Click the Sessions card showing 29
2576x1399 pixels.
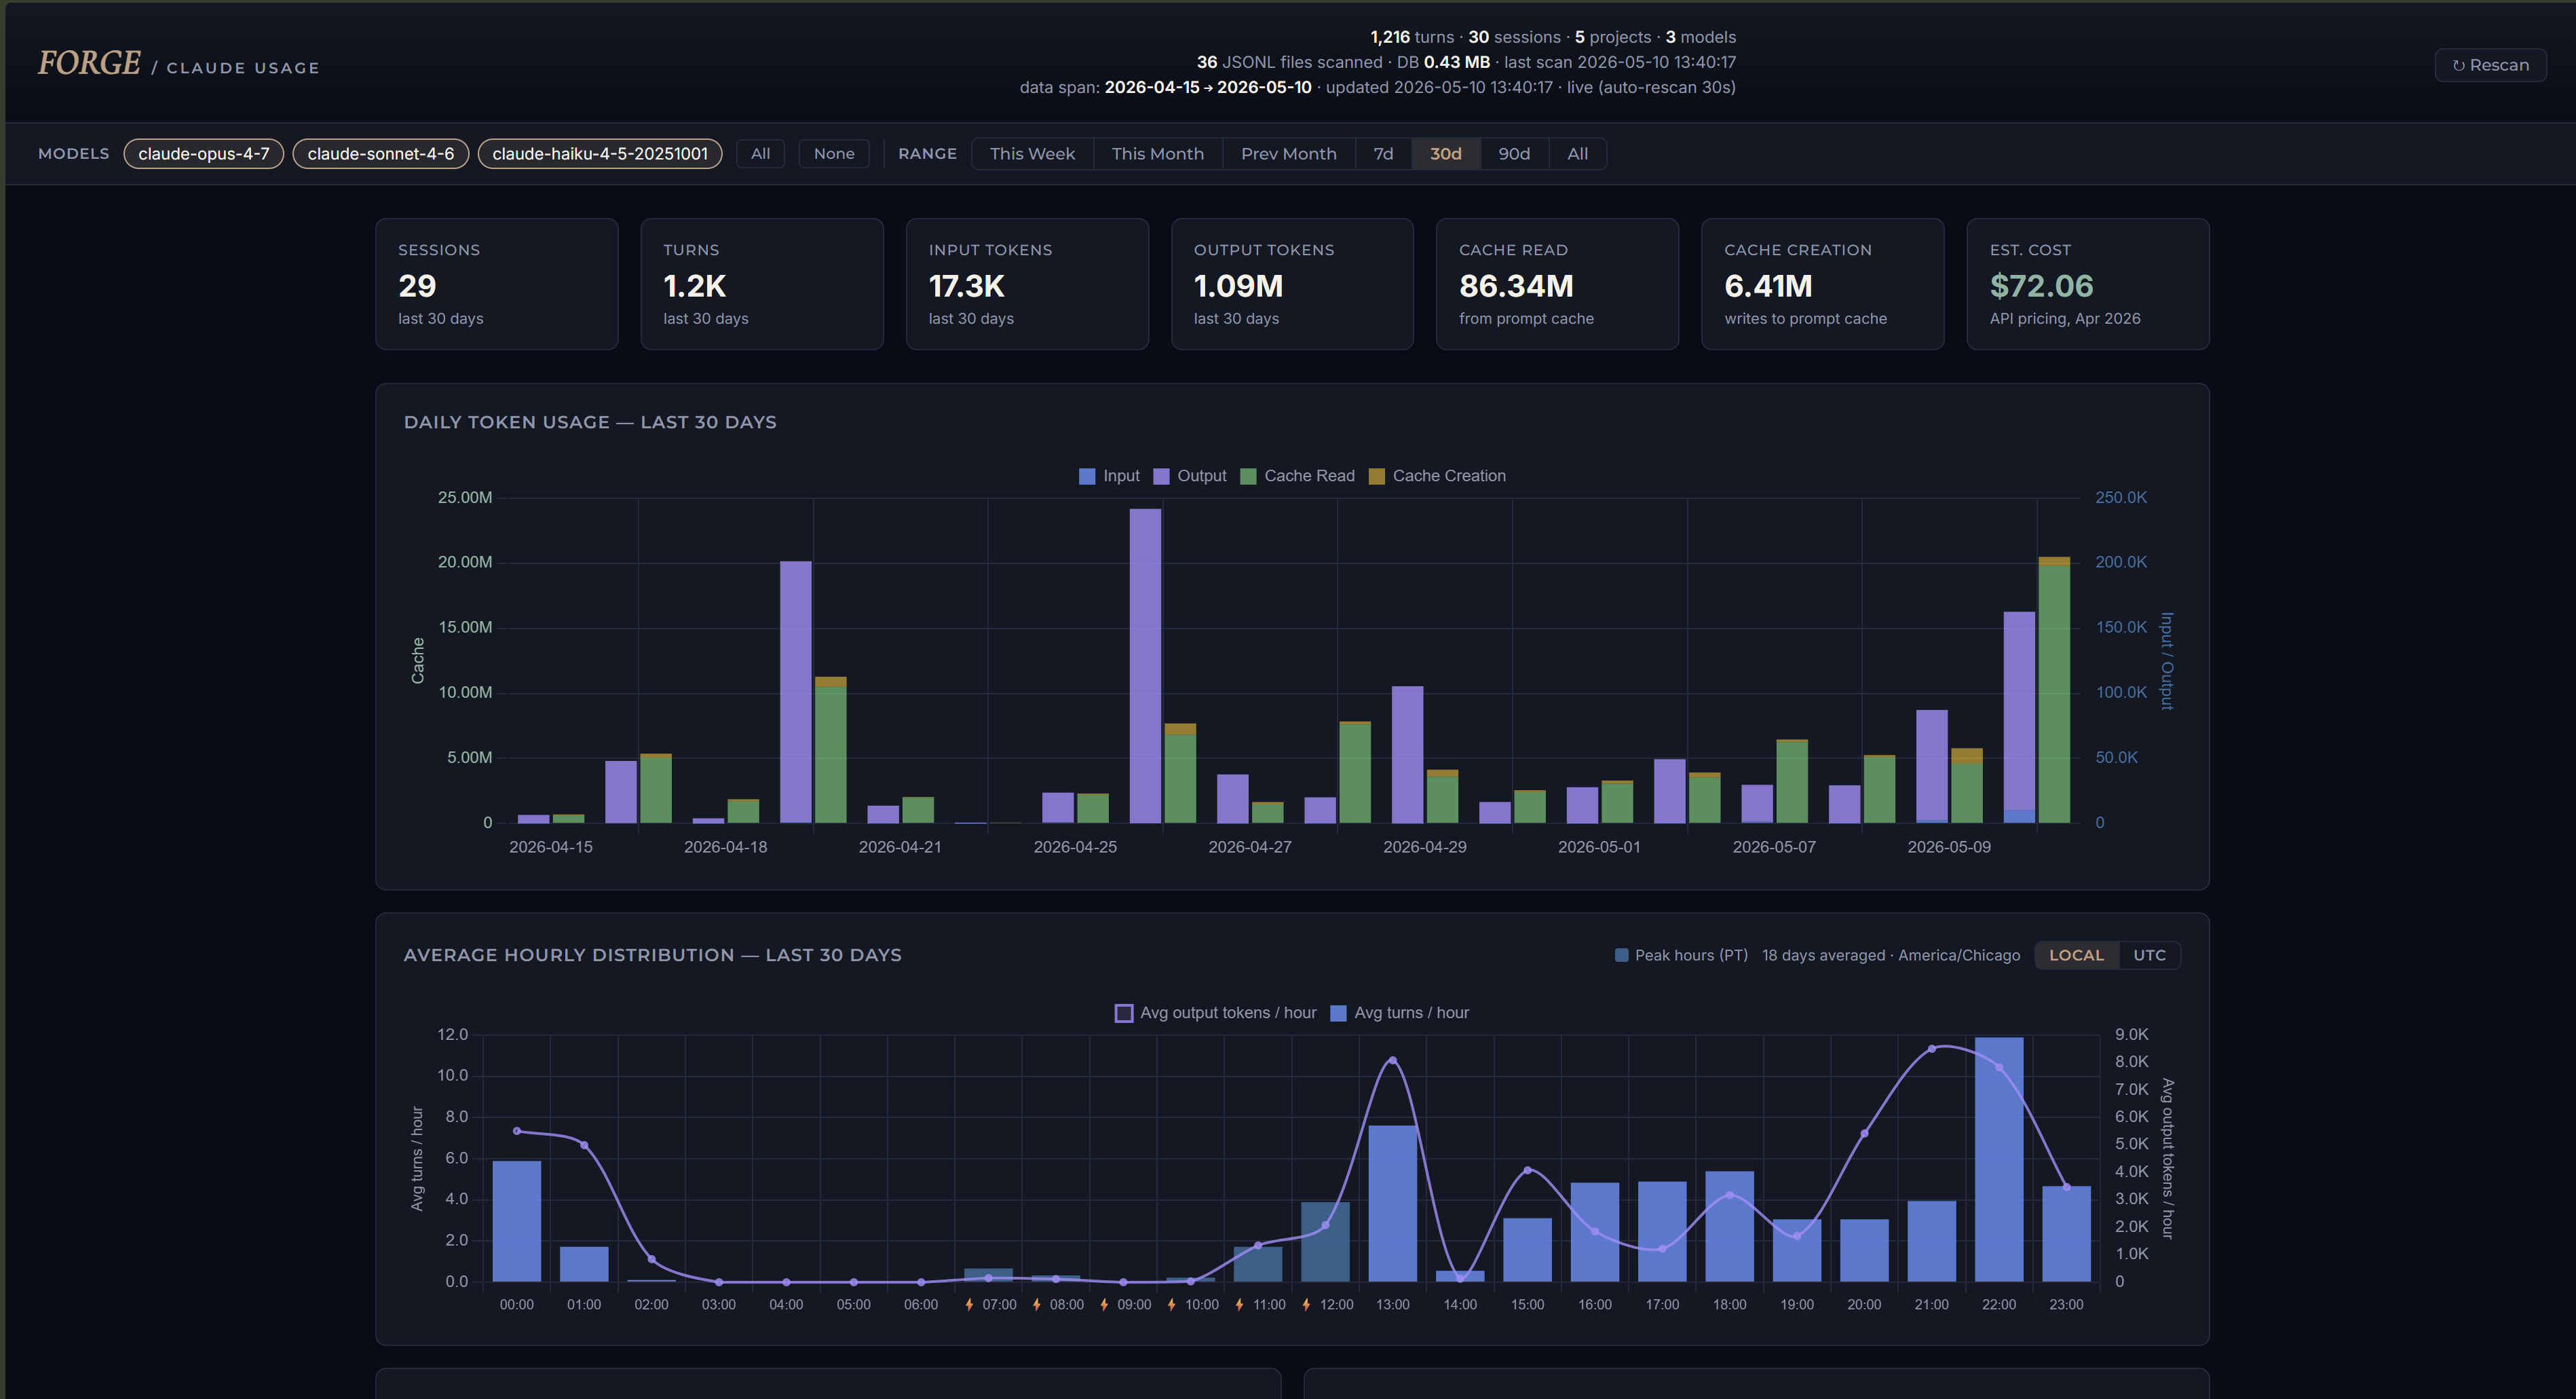pos(497,284)
